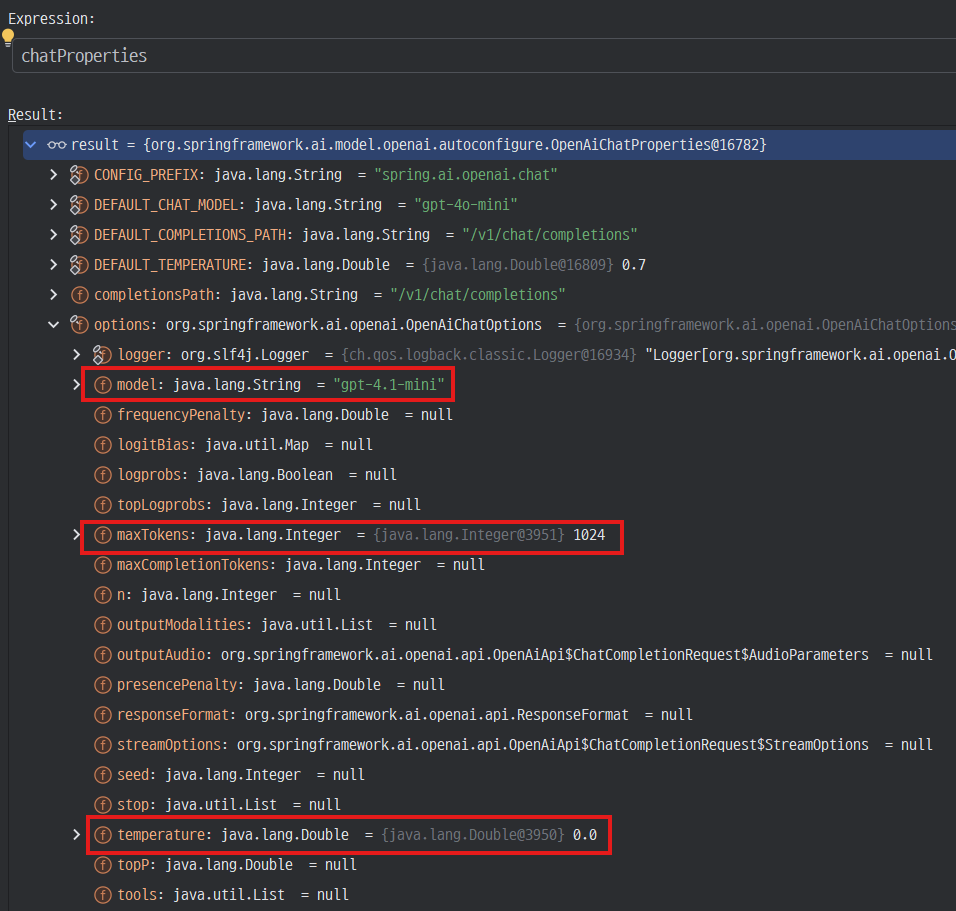Click the chatProperties expression input field
Screen dimensions: 956x911
pyautogui.click(x=484, y=55)
